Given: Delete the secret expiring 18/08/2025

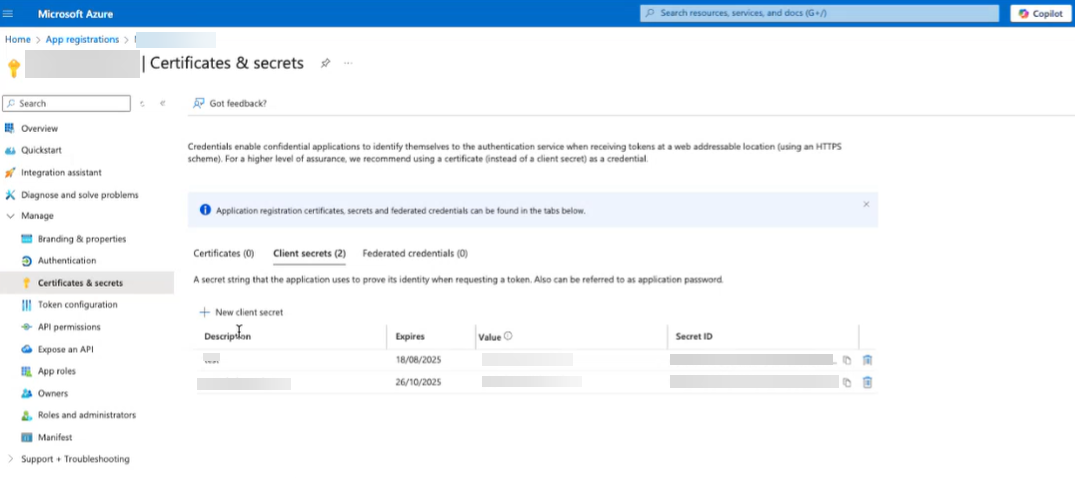Looking at the screenshot, I should pos(867,360).
